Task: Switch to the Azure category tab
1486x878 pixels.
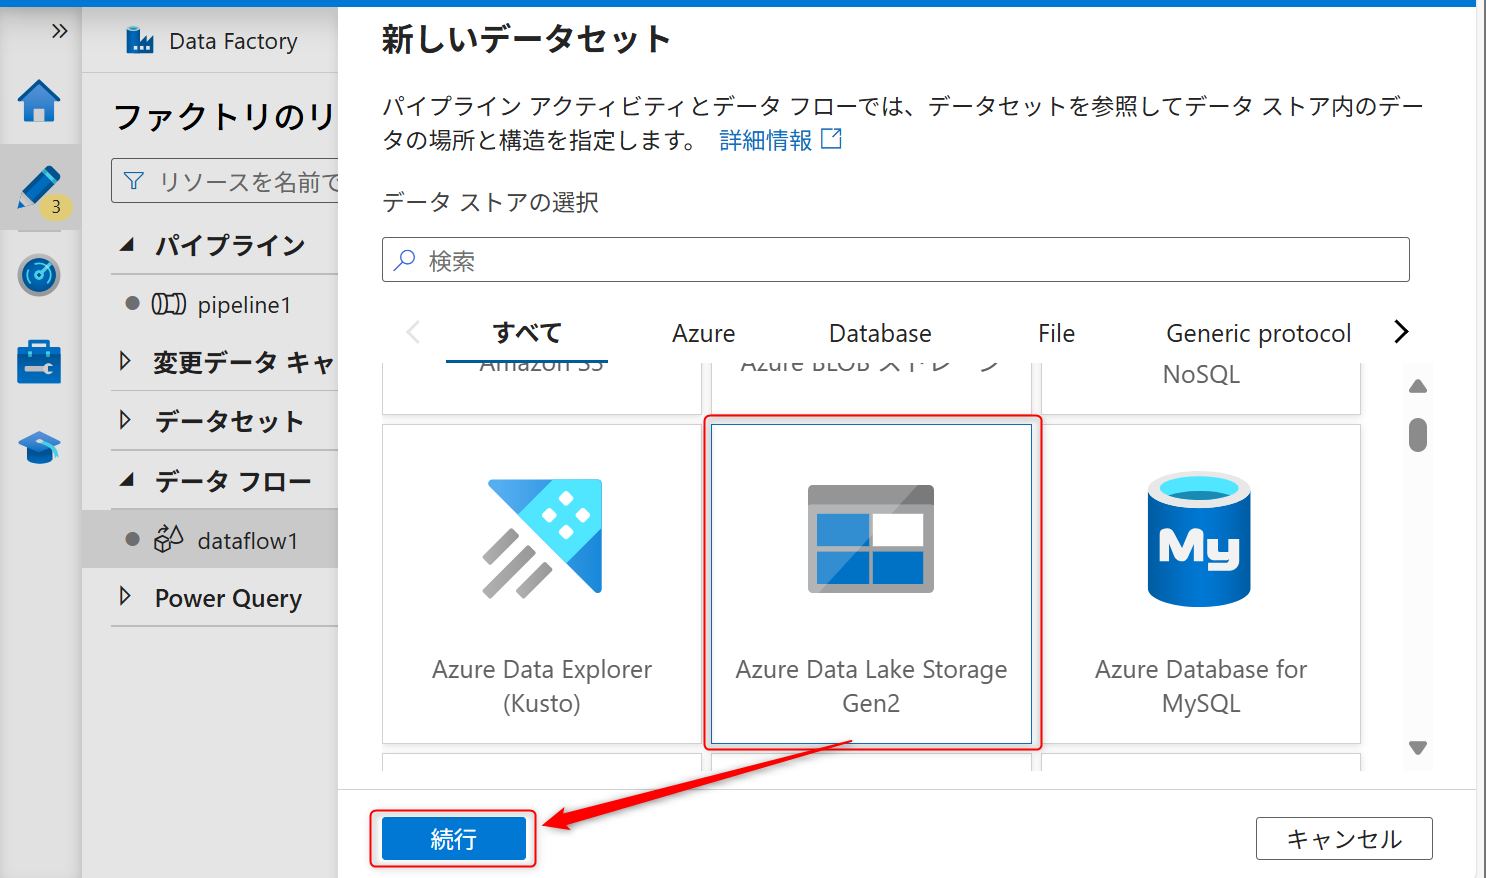Action: (x=704, y=333)
